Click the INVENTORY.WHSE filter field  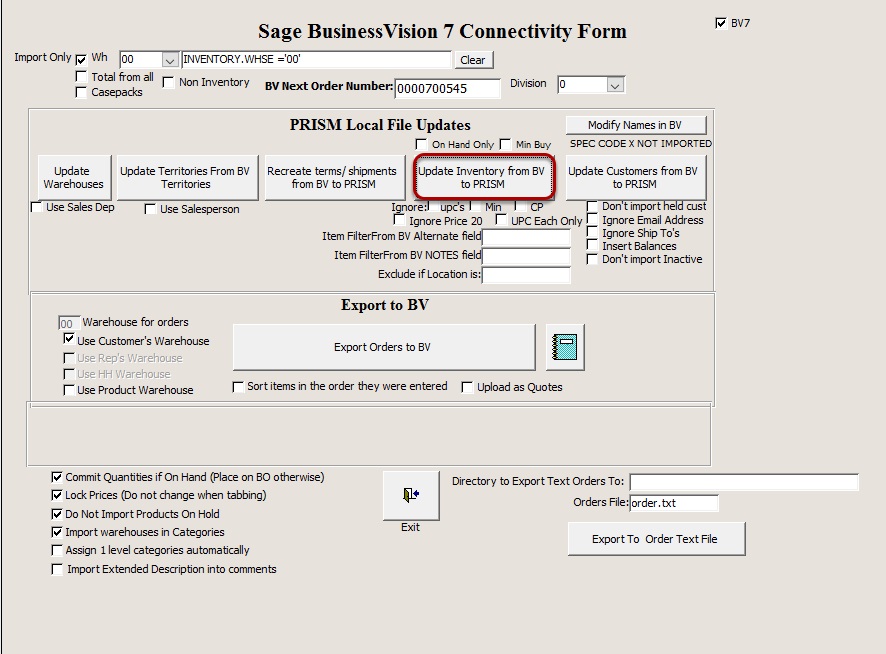(316, 59)
